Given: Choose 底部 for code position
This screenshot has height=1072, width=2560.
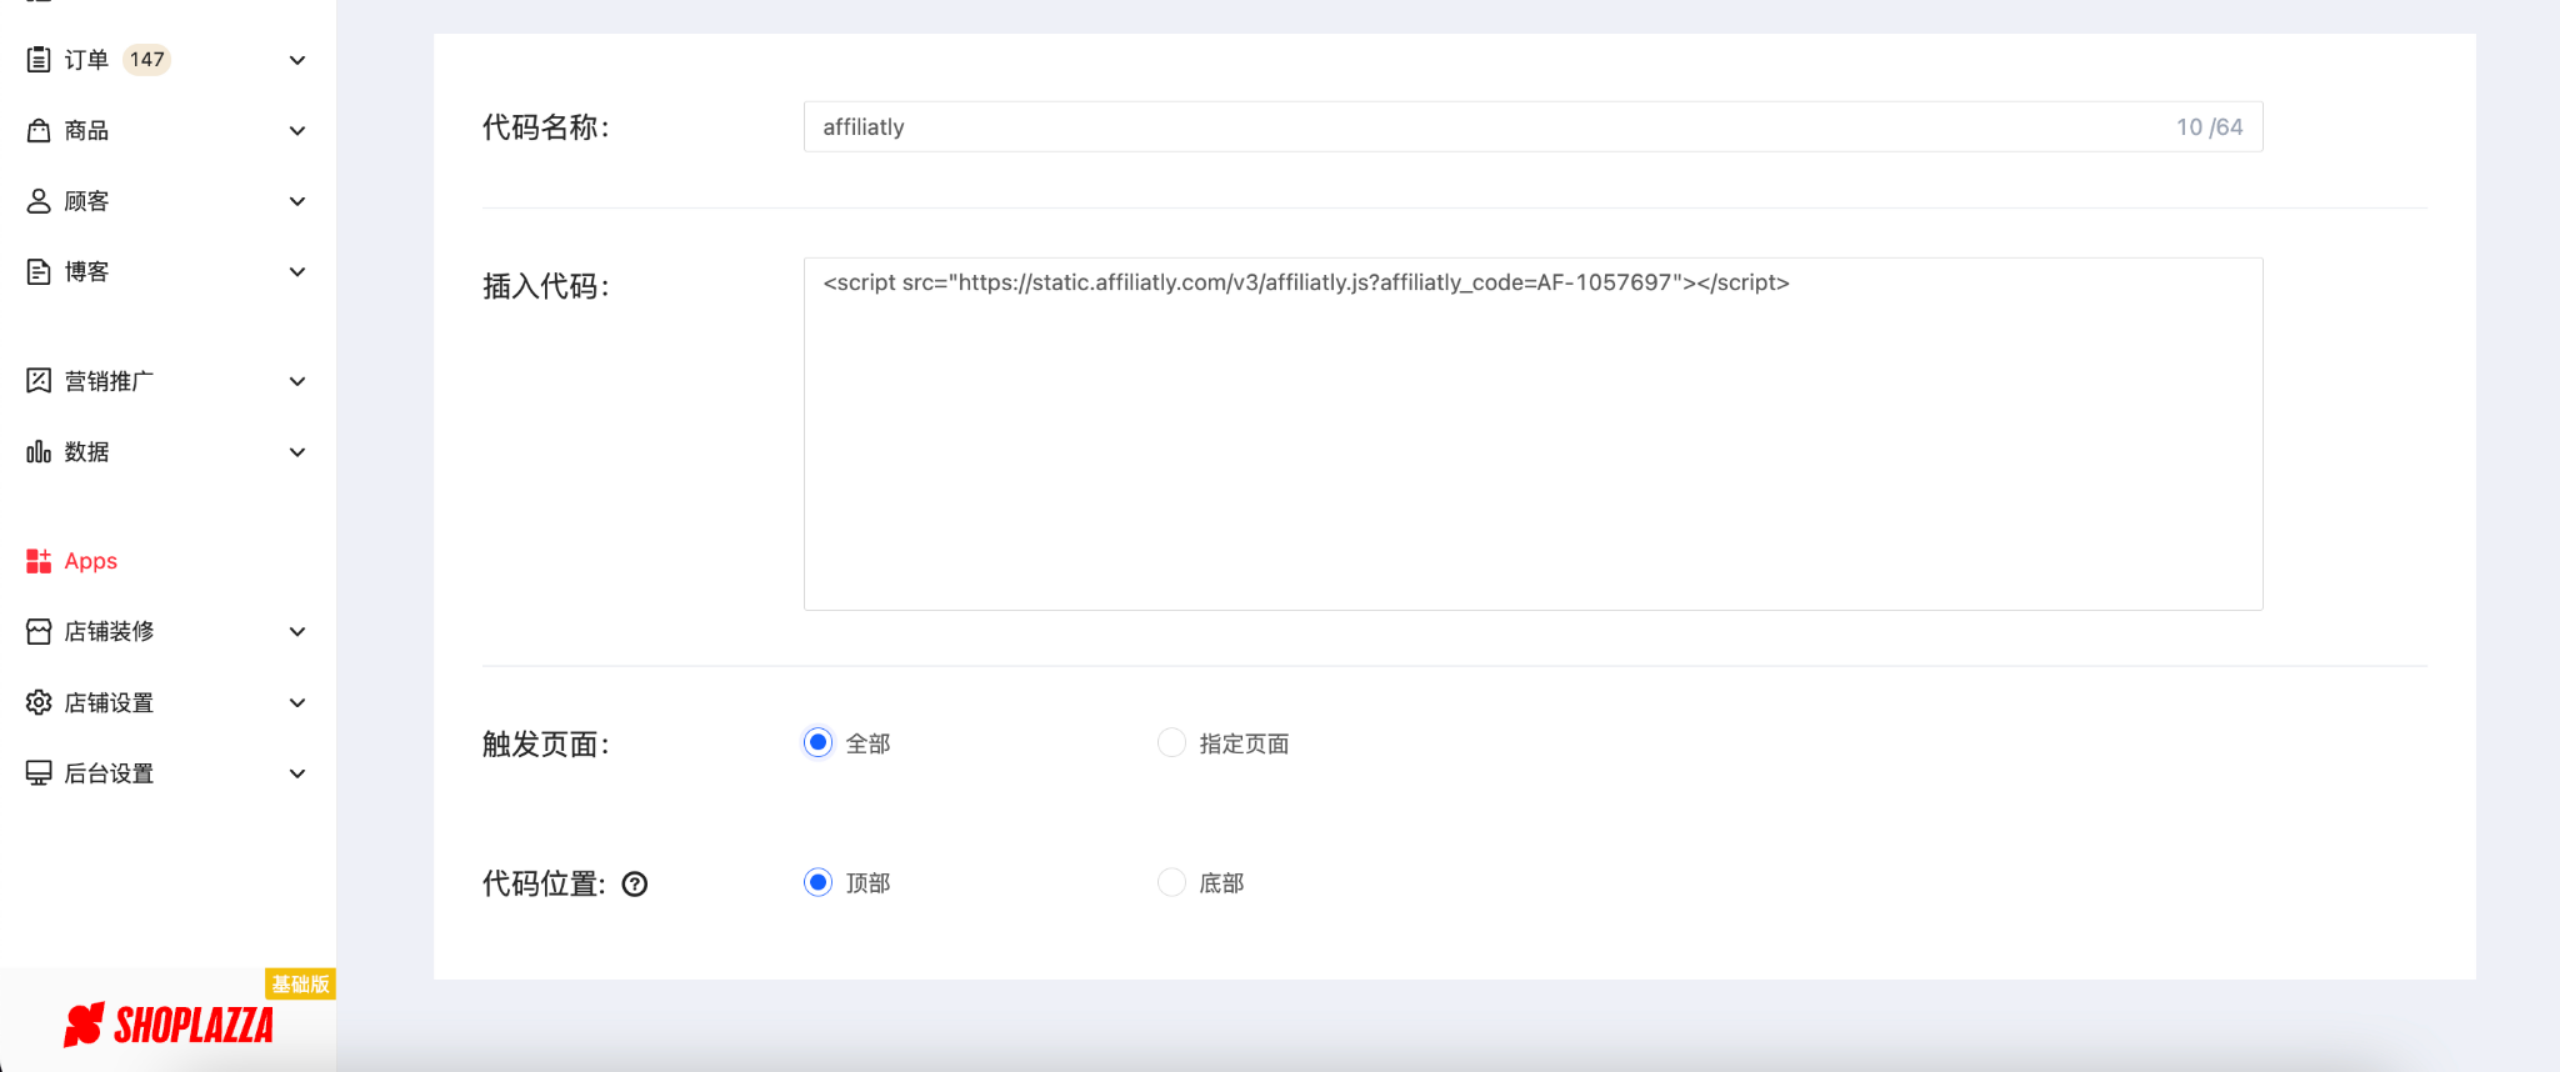Looking at the screenshot, I should point(1171,883).
